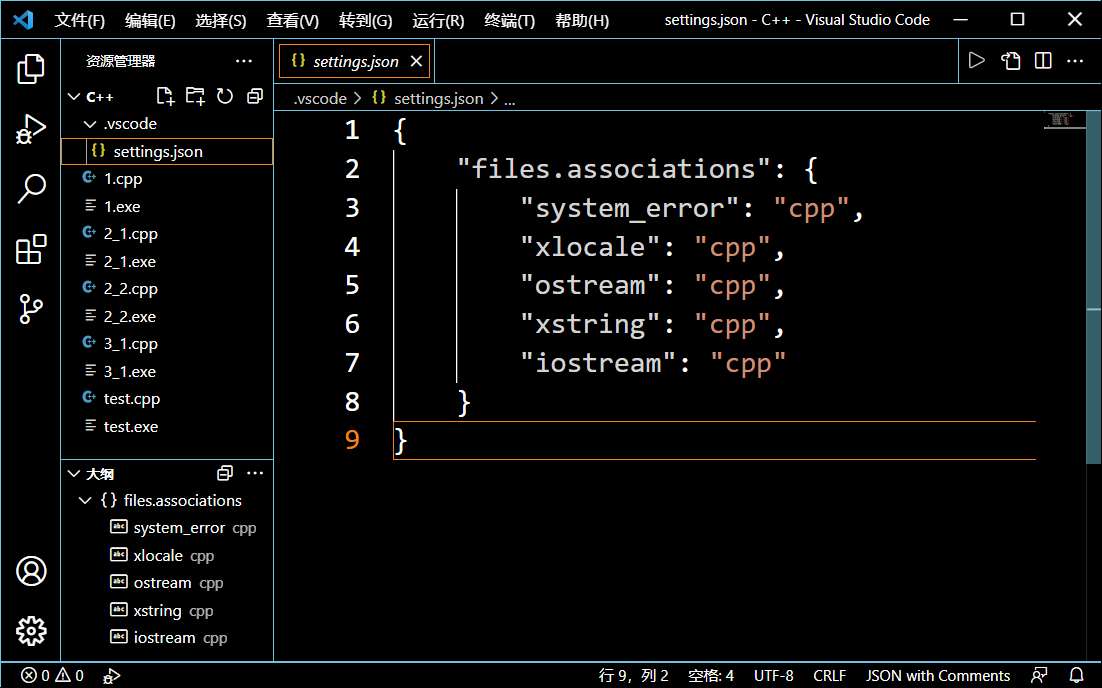The image size is (1102, 688).
Task: Click the Manage gear icon
Action: pyautogui.click(x=31, y=631)
